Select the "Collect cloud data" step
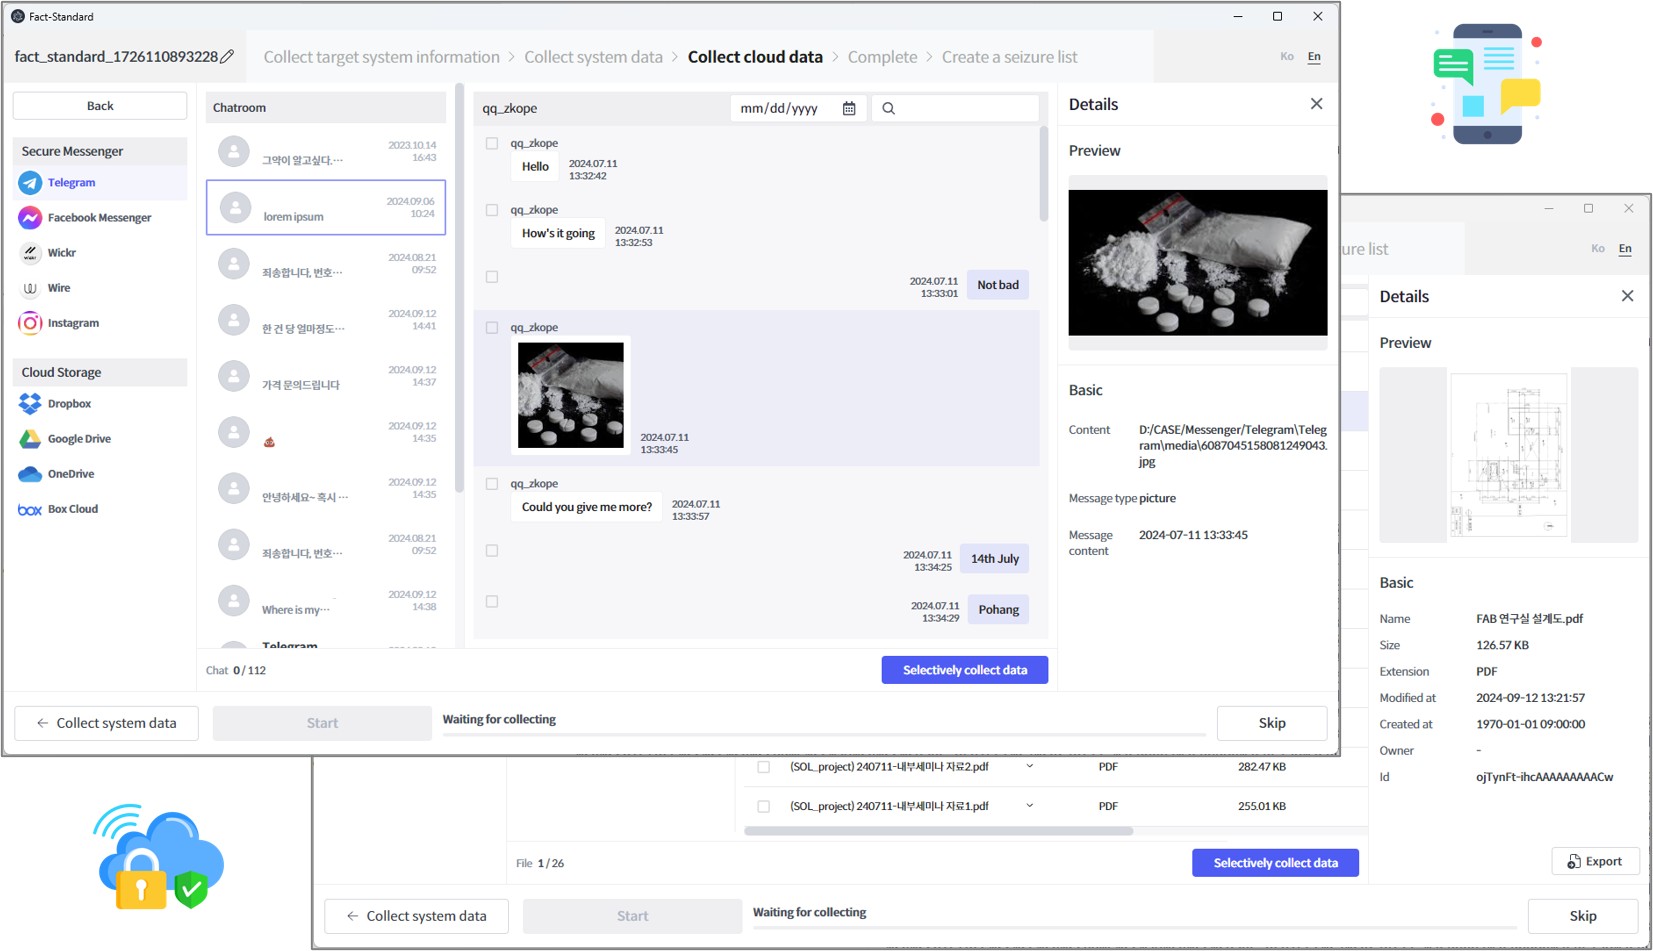 755,57
